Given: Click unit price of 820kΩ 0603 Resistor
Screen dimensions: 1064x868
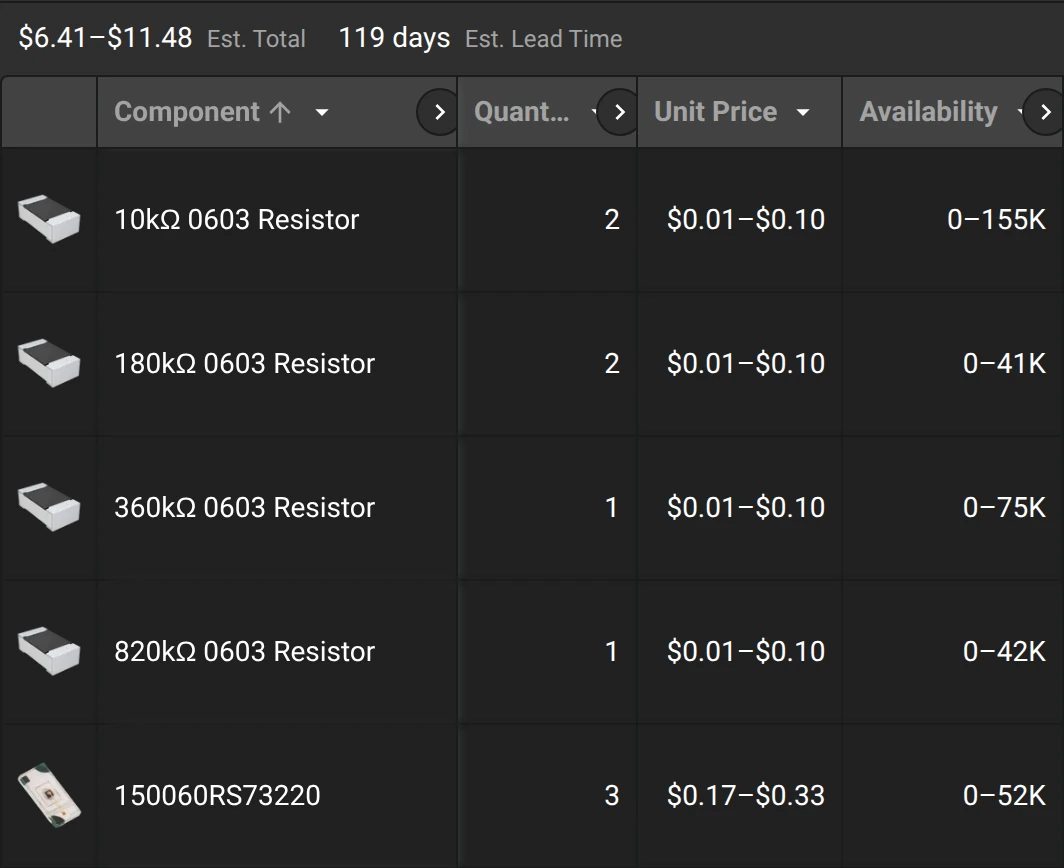Looking at the screenshot, I should [x=746, y=652].
